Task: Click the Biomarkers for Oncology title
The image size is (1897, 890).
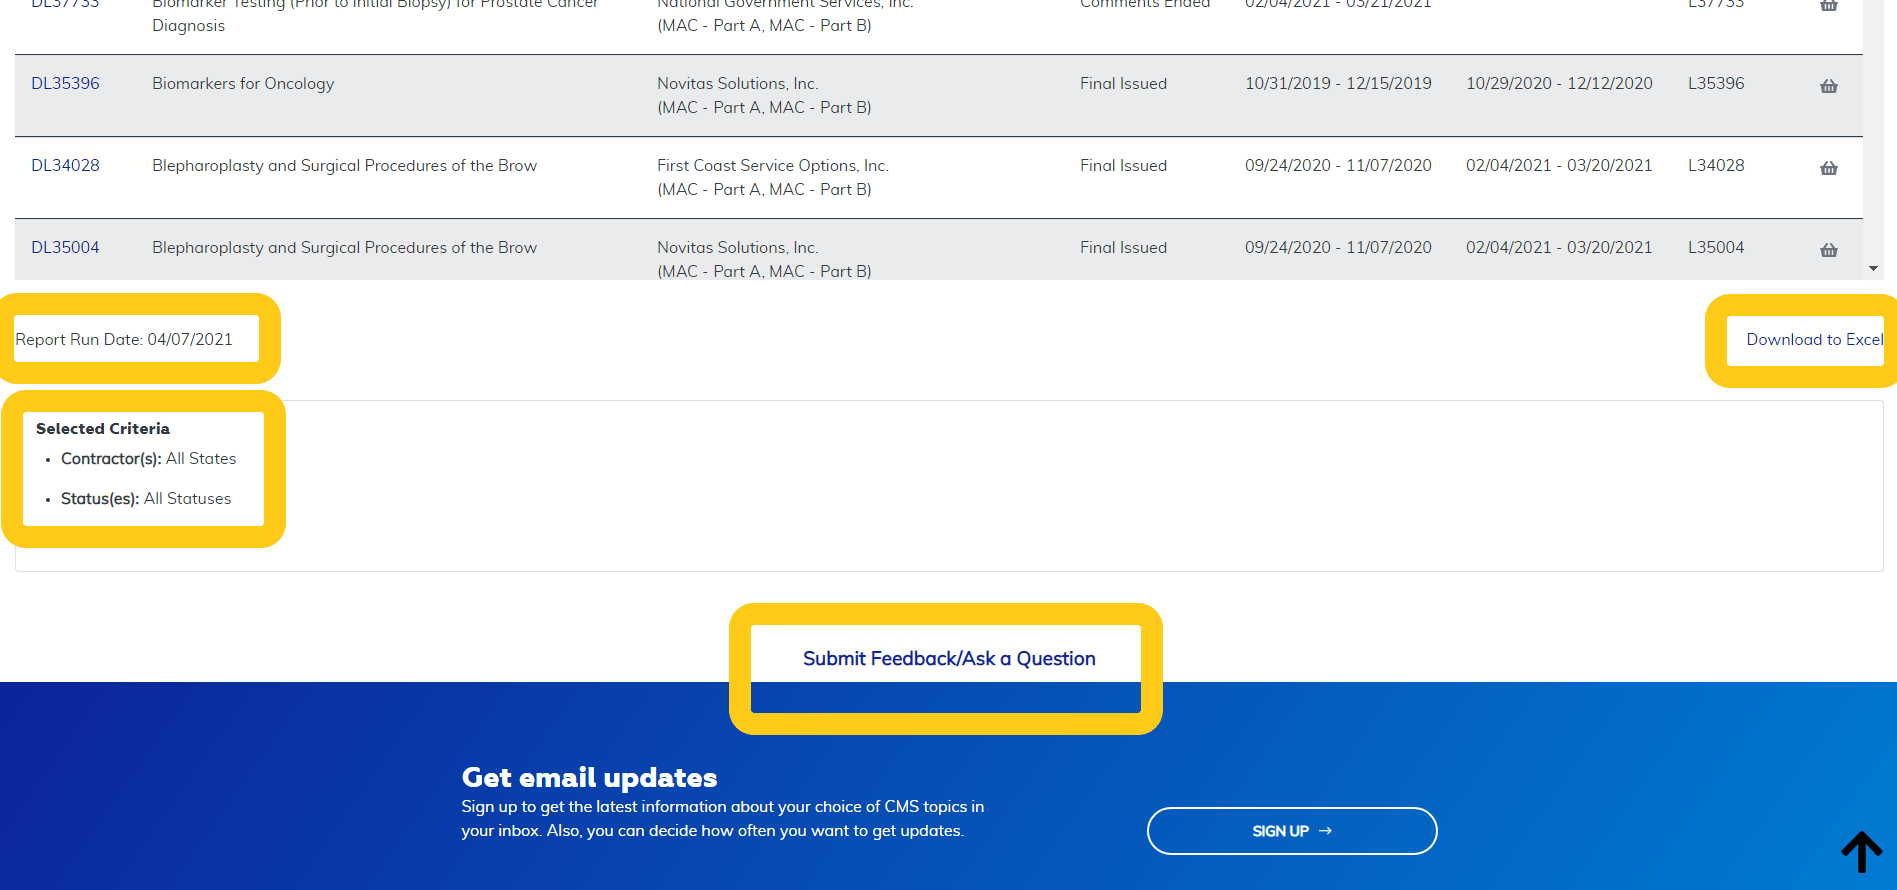Action: (x=243, y=84)
